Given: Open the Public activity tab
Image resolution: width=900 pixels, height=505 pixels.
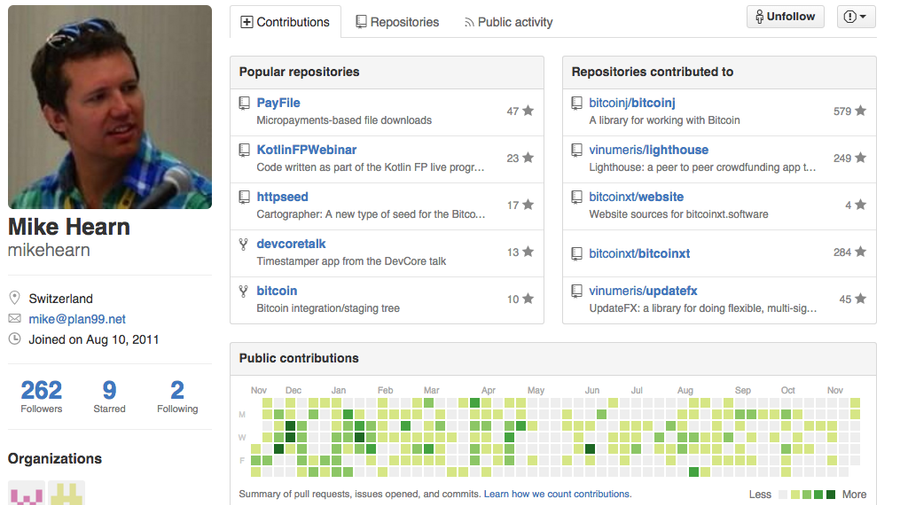Looking at the screenshot, I should click(x=507, y=22).
